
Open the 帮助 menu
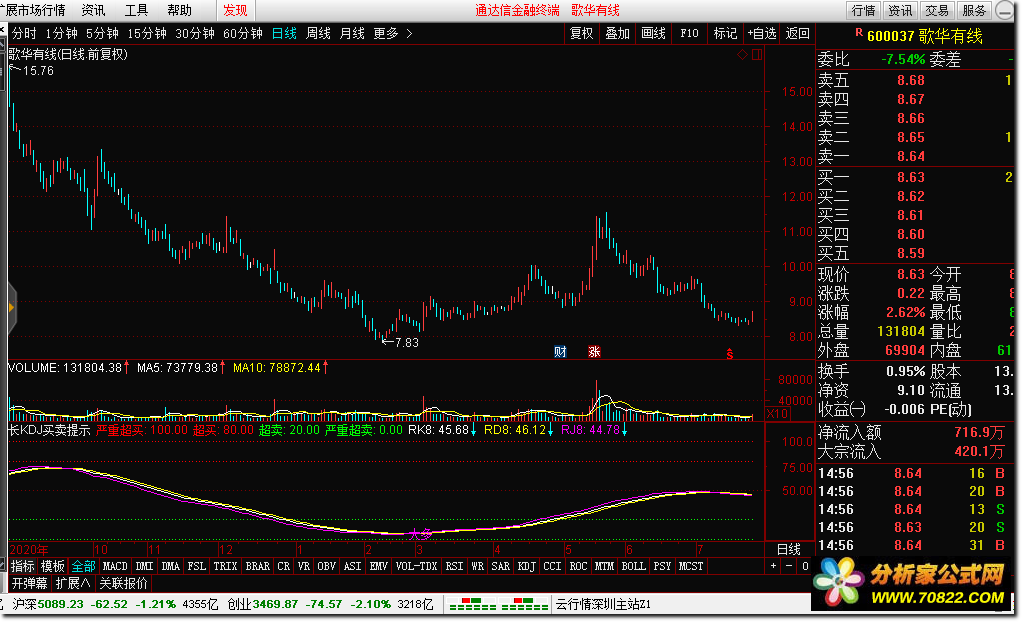[x=179, y=10]
